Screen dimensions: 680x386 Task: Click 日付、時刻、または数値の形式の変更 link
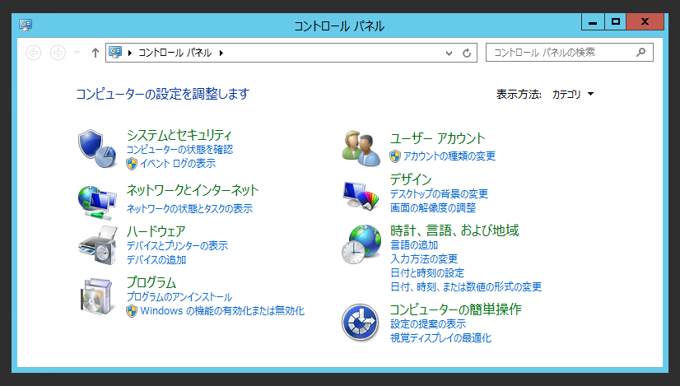tap(466, 287)
